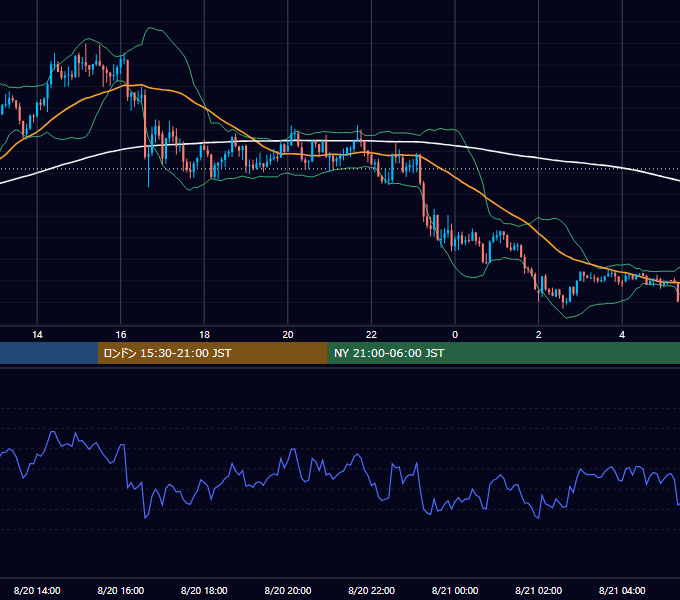Click the 8/21 02:00 time label

pos(539,590)
